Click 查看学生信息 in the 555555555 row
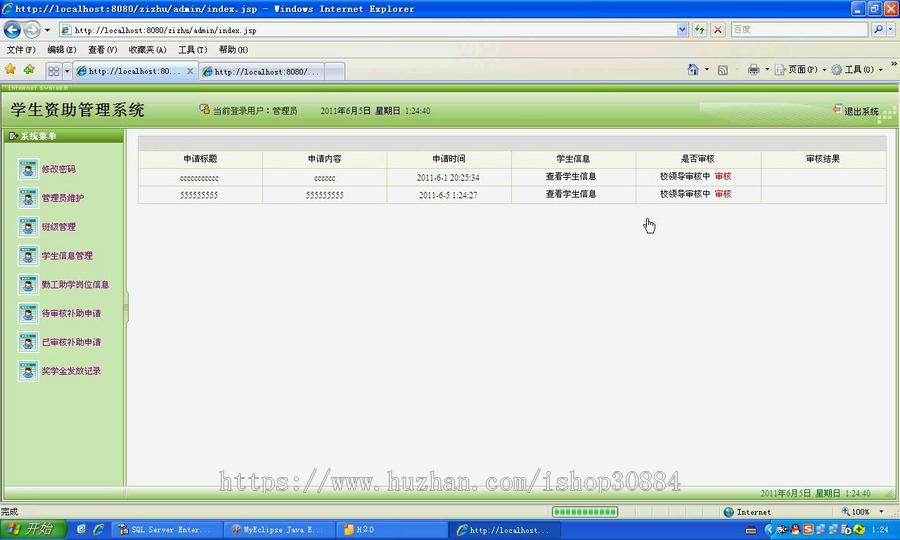The width and height of the screenshot is (900, 540). [x=571, y=194]
